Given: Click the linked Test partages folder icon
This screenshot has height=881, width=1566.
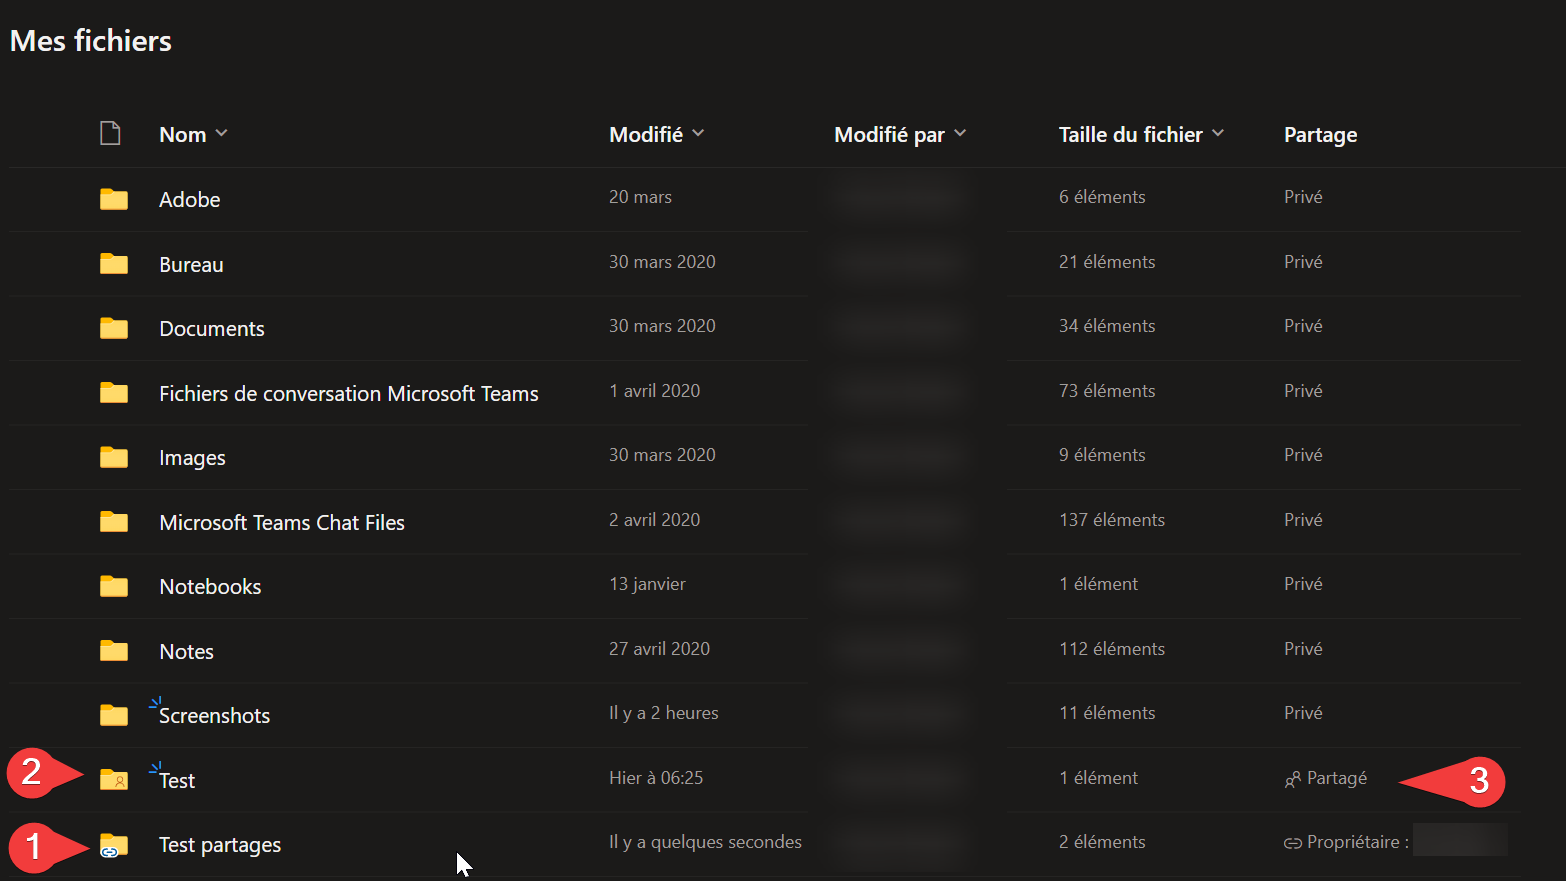Looking at the screenshot, I should [x=113, y=845].
